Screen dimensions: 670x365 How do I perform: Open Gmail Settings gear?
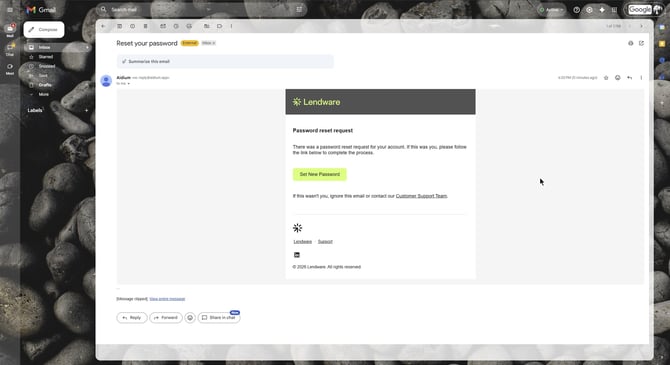[589, 10]
